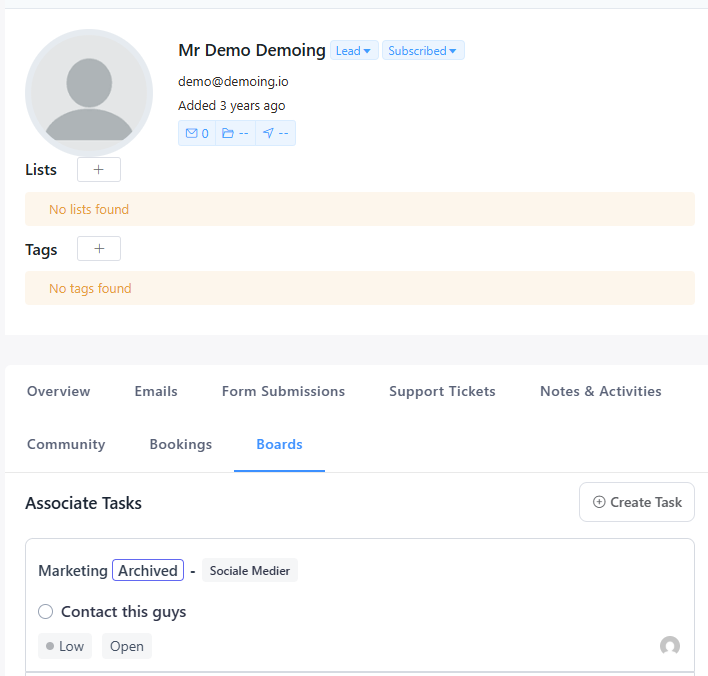Image resolution: width=708 pixels, height=676 pixels.
Task: Click the email count envelope icon
Action: 192,133
